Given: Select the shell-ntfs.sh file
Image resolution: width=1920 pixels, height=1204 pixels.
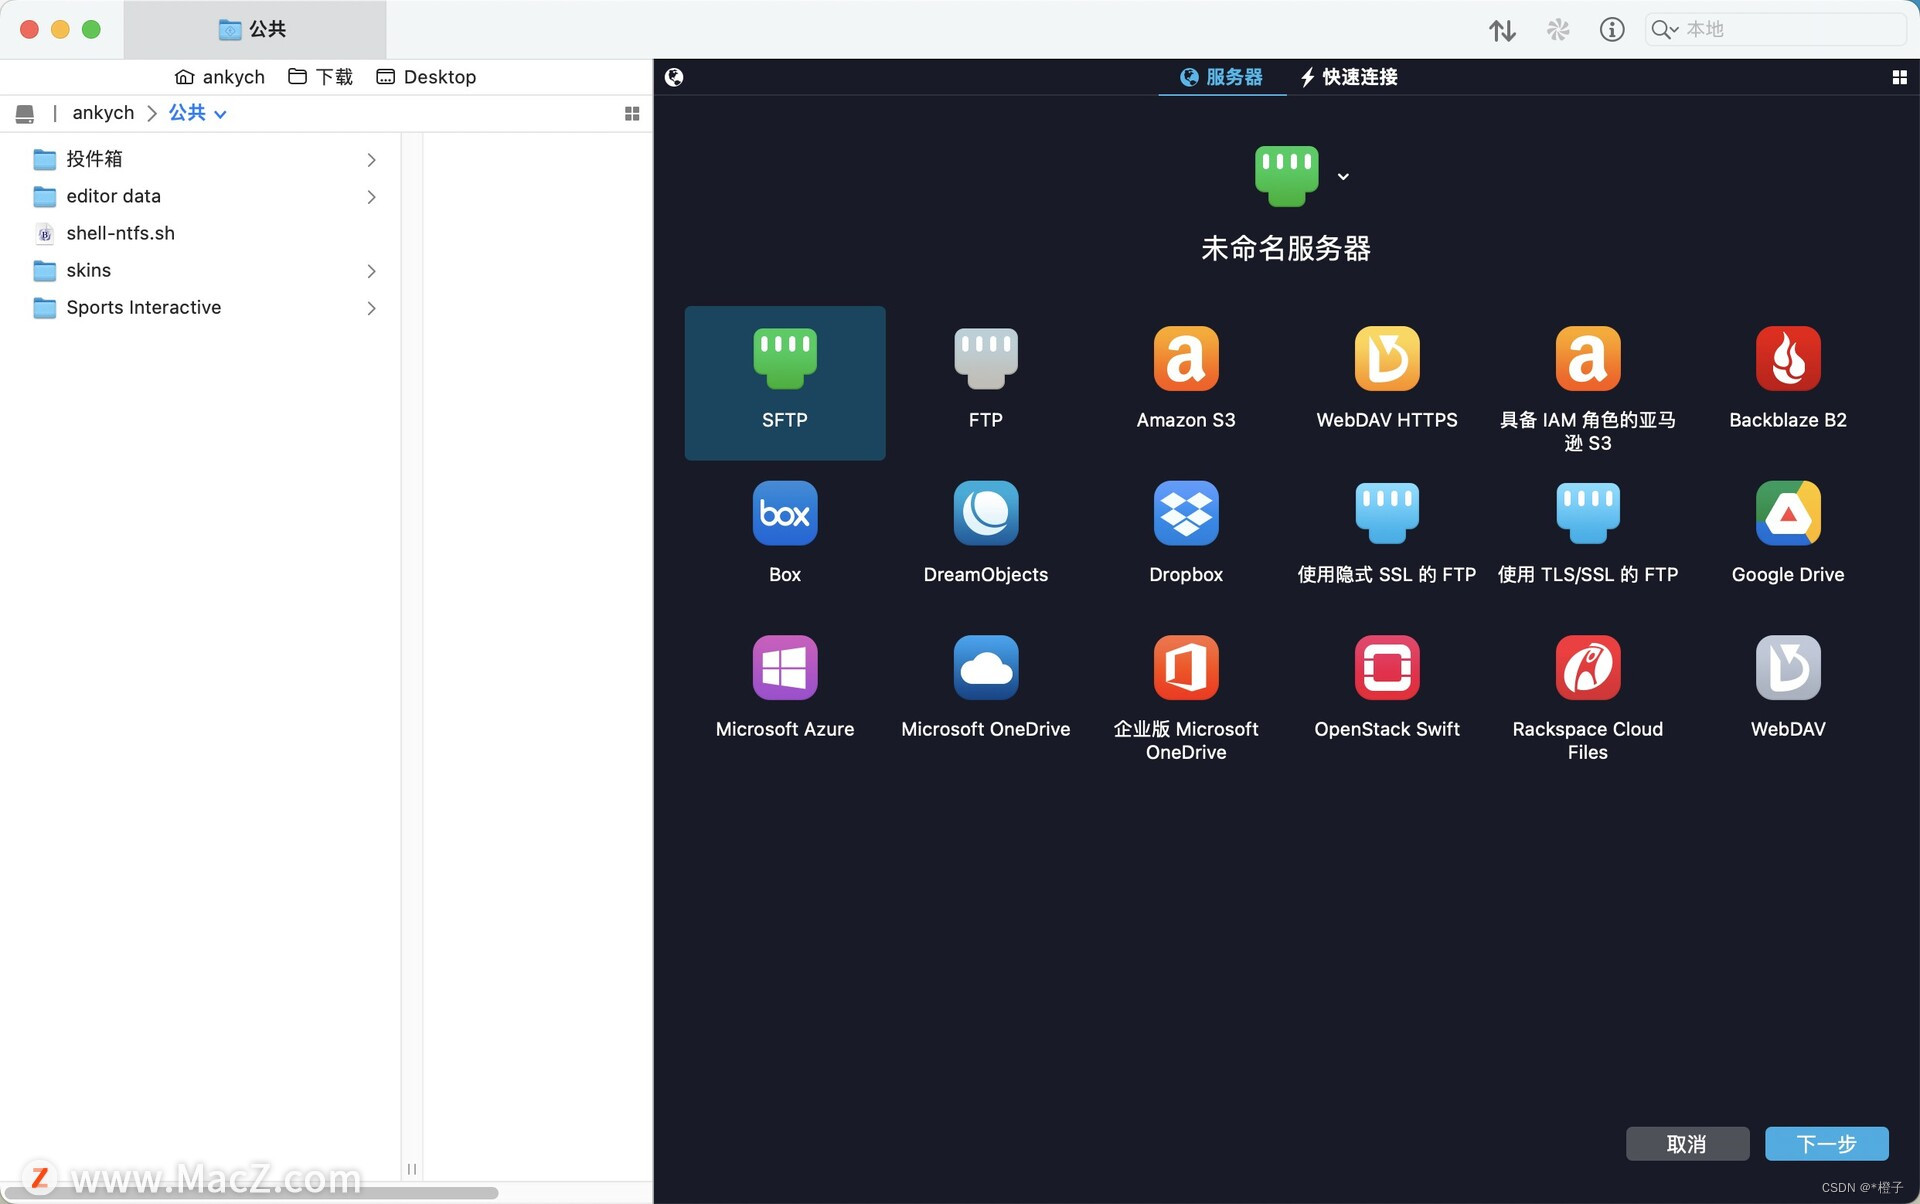Looking at the screenshot, I should point(201,233).
